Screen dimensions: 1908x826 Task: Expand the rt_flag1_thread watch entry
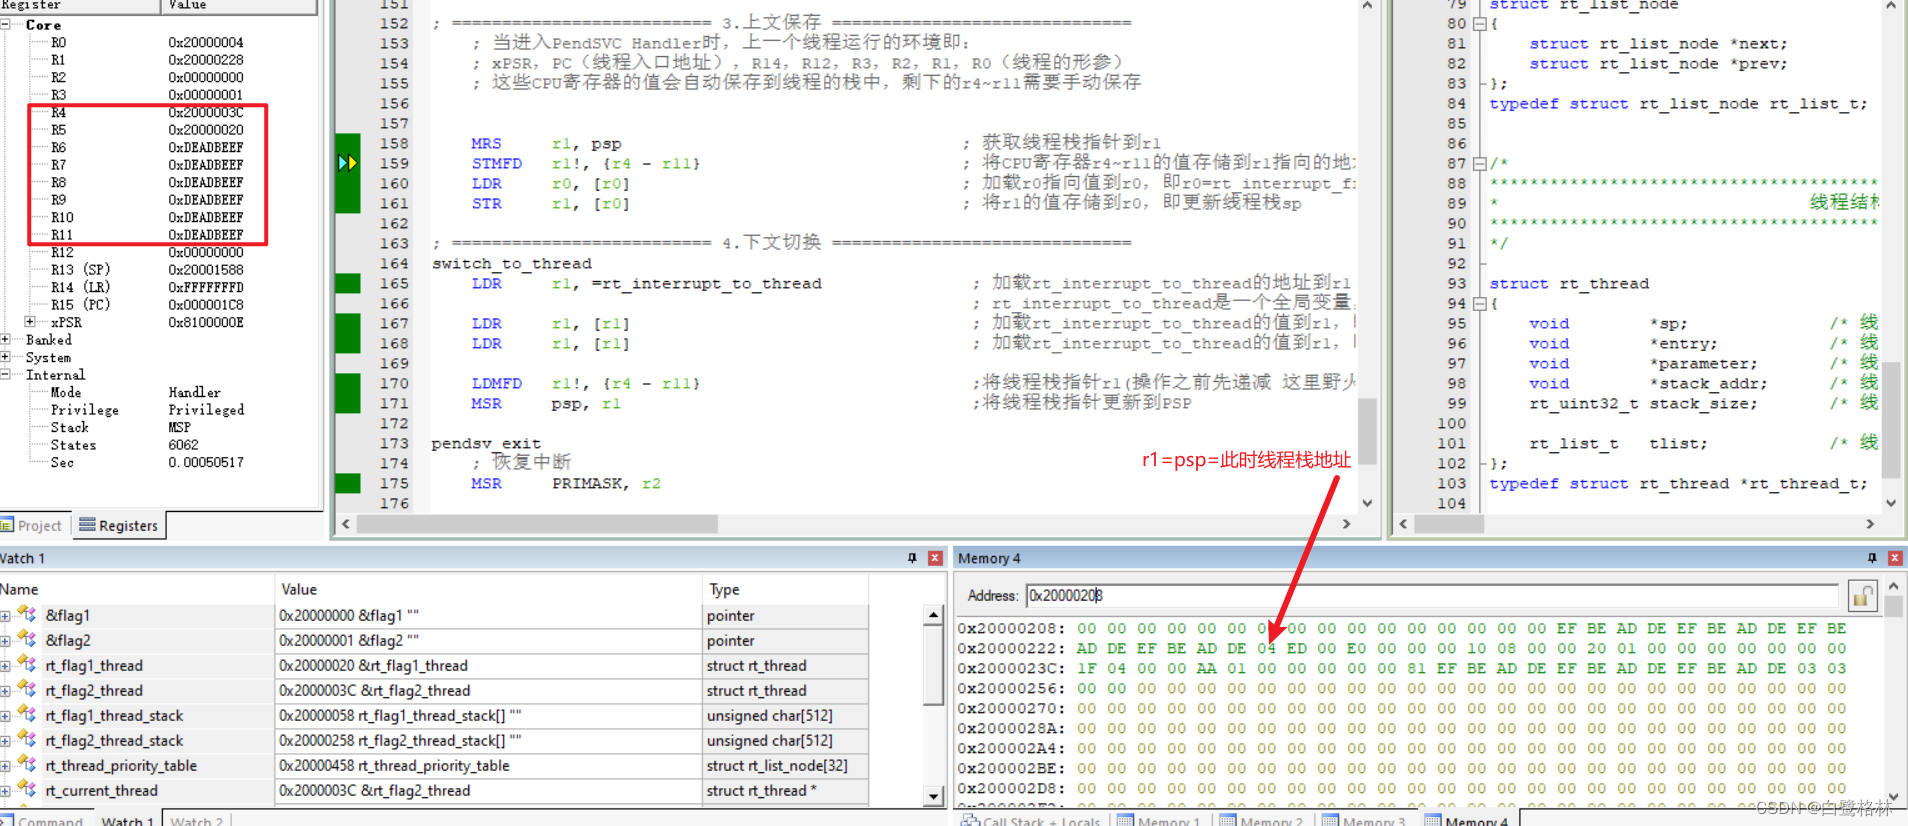click(x=5, y=666)
